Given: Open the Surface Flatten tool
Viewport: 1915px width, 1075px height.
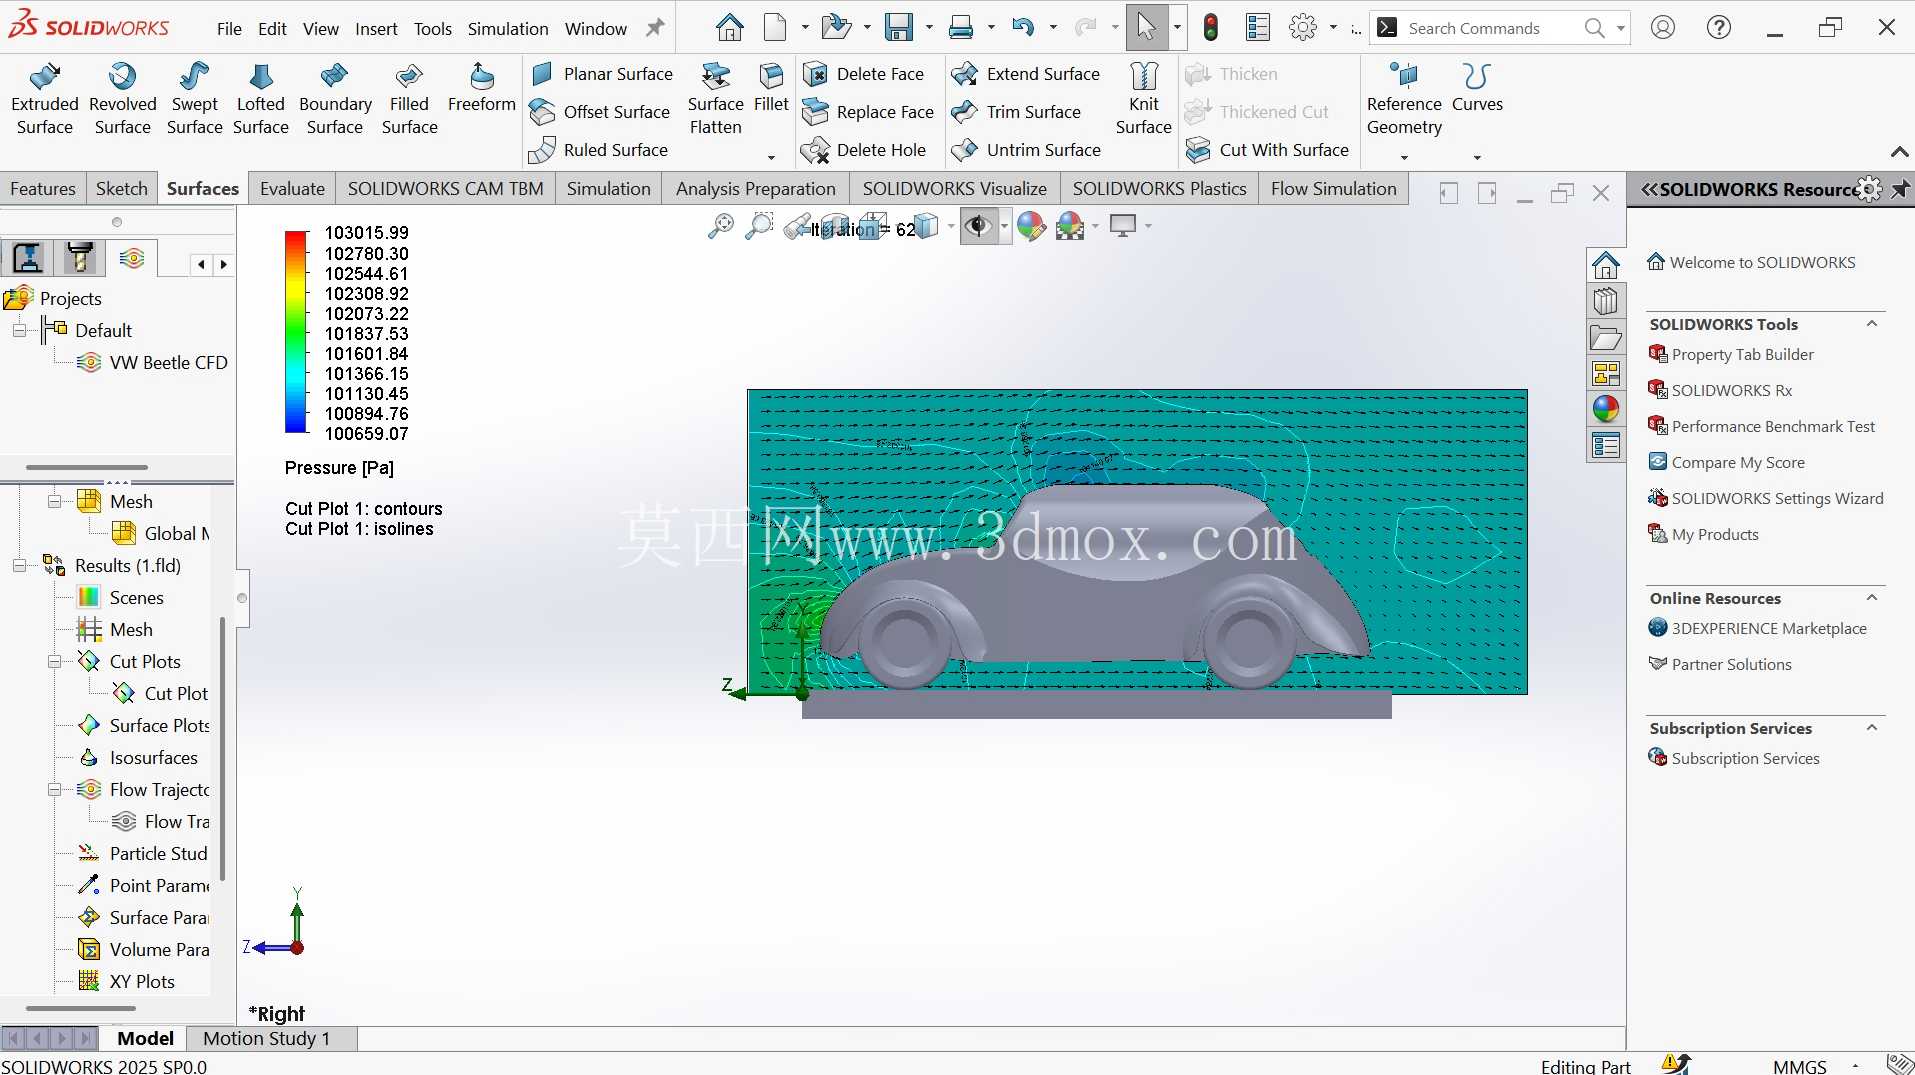Looking at the screenshot, I should tap(715, 99).
